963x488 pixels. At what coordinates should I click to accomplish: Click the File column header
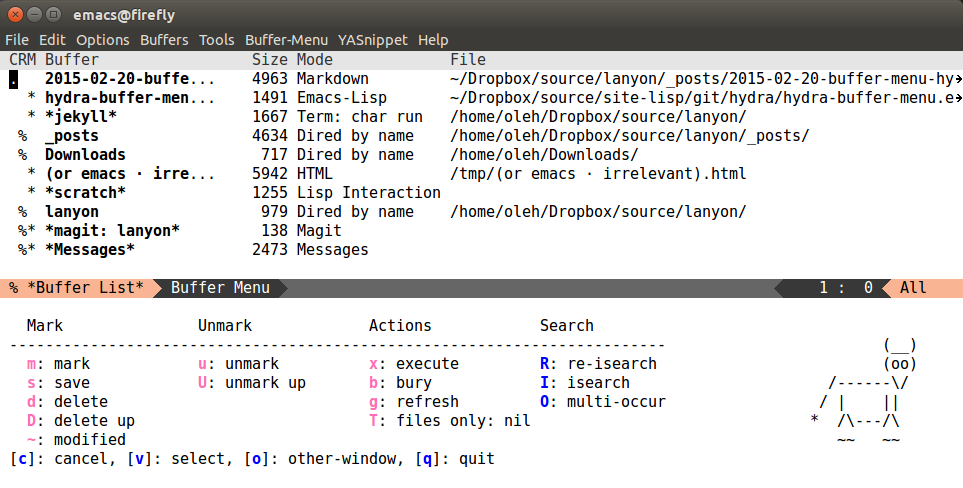click(x=468, y=60)
